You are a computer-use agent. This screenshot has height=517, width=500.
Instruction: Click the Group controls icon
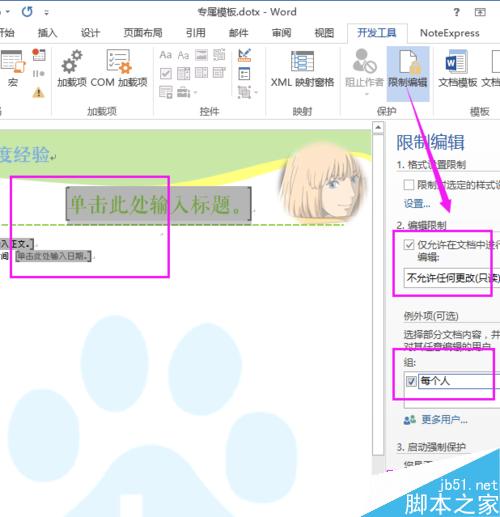click(x=244, y=92)
